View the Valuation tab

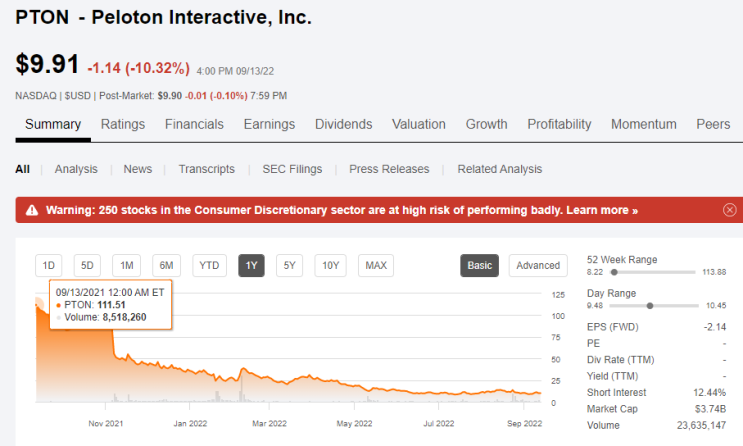[x=419, y=124]
